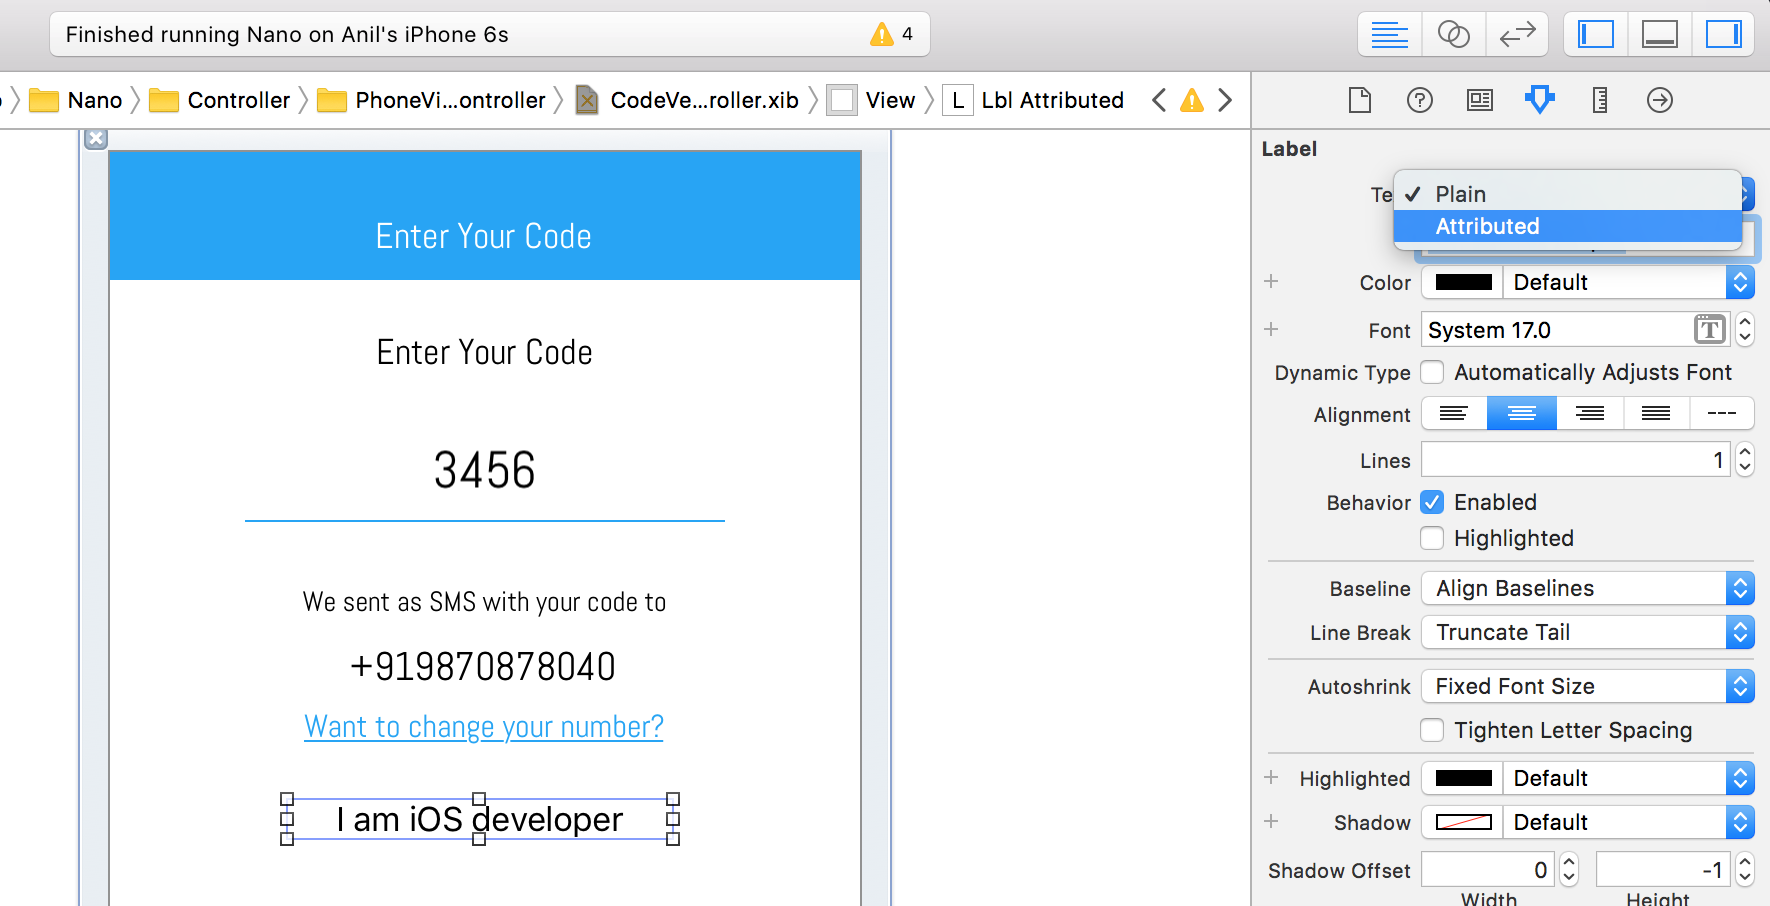Hide the Utilities panel
Viewport: 1770px width, 906px height.
[1723, 35]
